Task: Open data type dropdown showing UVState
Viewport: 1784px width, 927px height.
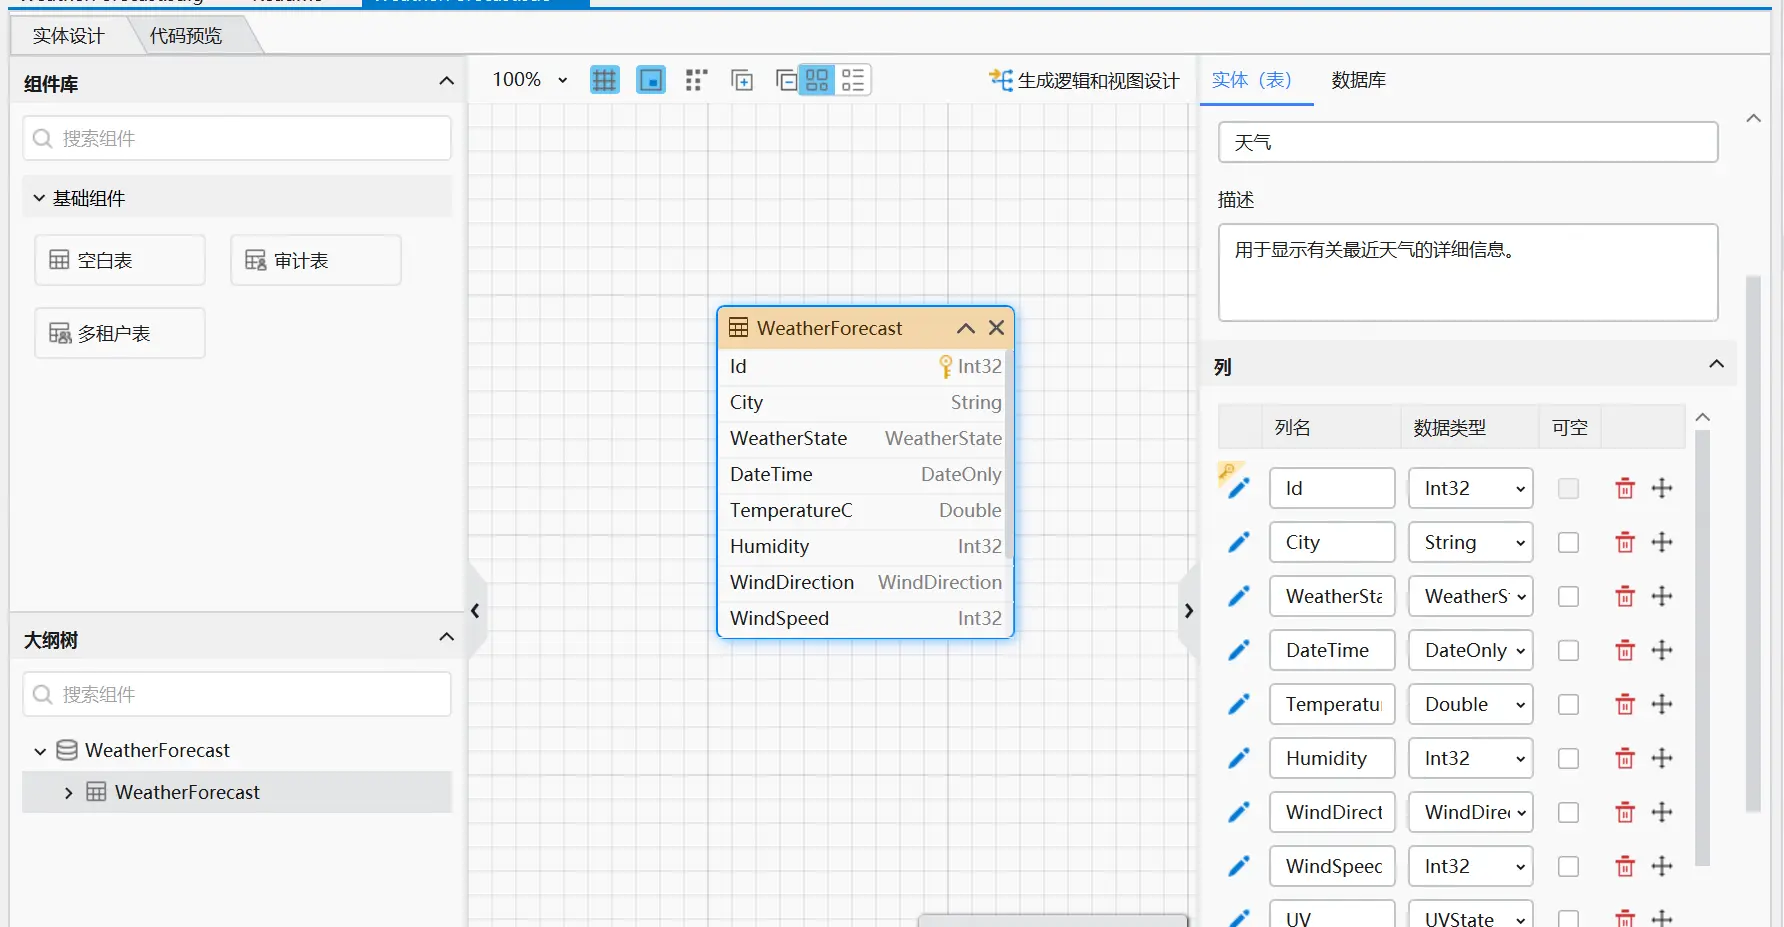Action: point(1470,915)
